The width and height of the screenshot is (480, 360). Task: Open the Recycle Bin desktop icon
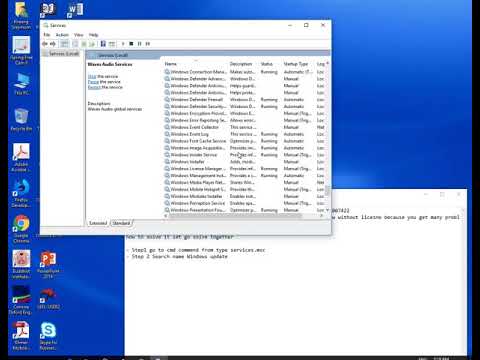(21, 119)
